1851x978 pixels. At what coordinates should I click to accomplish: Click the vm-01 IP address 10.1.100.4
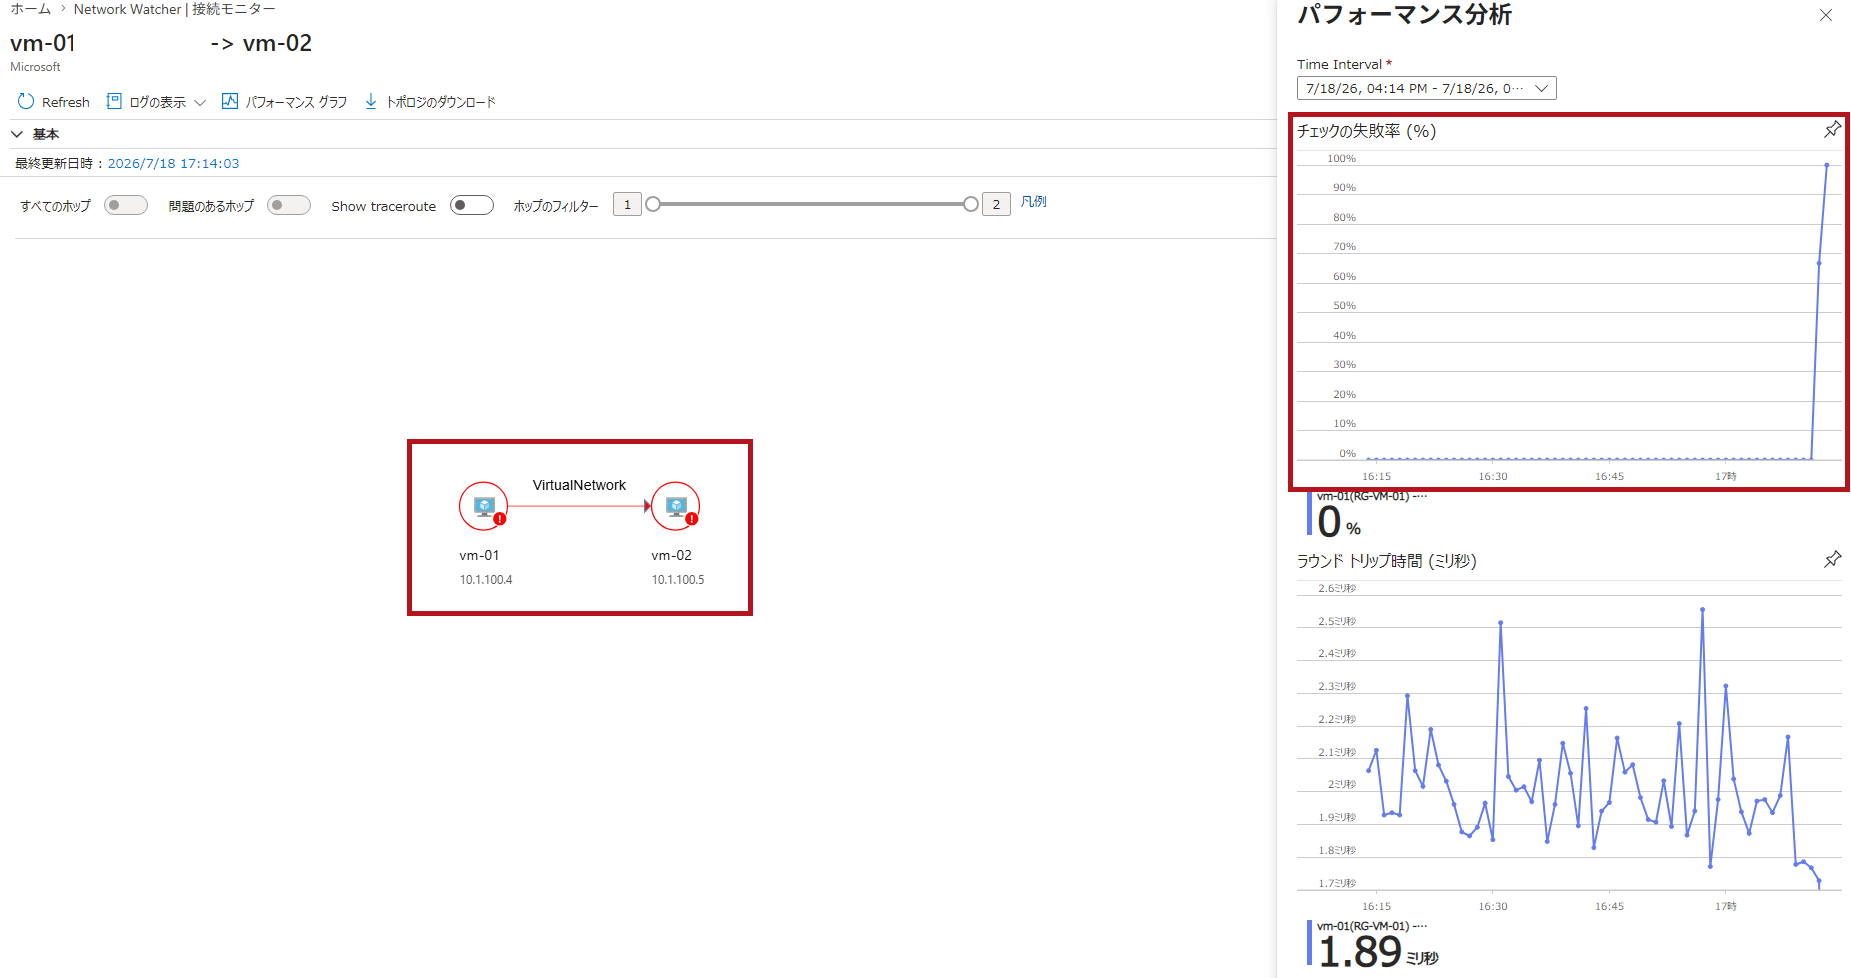coord(486,580)
